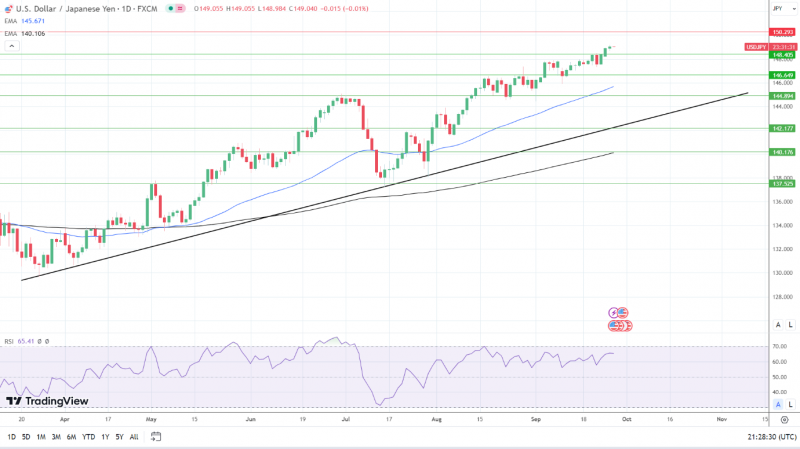Select the 6M time range
The image size is (800, 449).
[71, 437]
